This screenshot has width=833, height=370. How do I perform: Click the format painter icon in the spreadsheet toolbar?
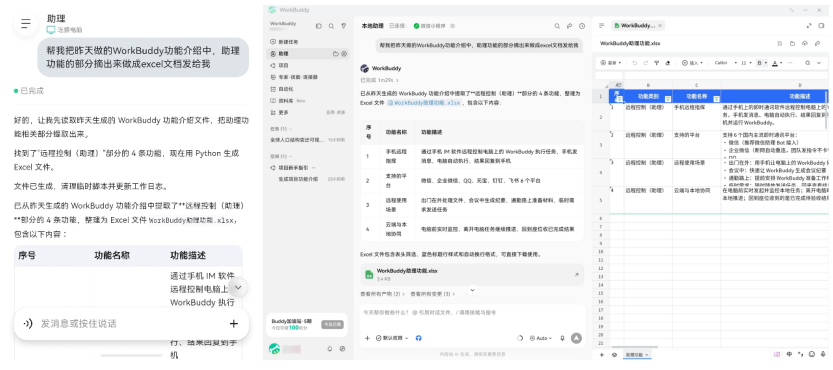pyautogui.click(x=657, y=63)
